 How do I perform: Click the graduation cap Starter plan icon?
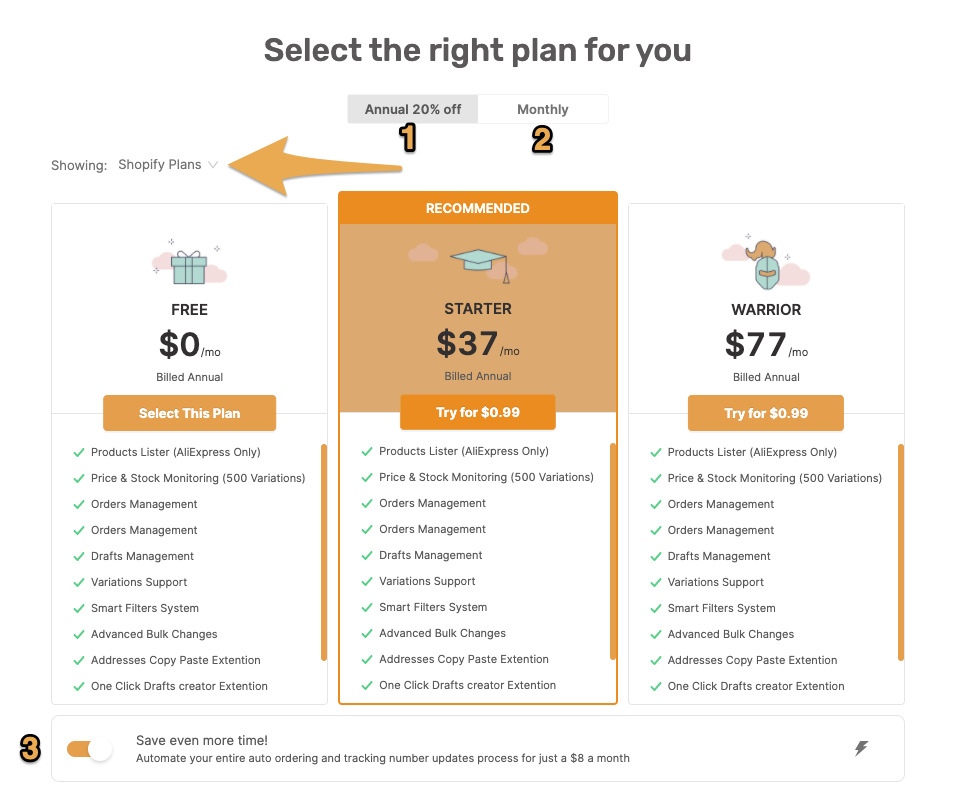tap(480, 265)
